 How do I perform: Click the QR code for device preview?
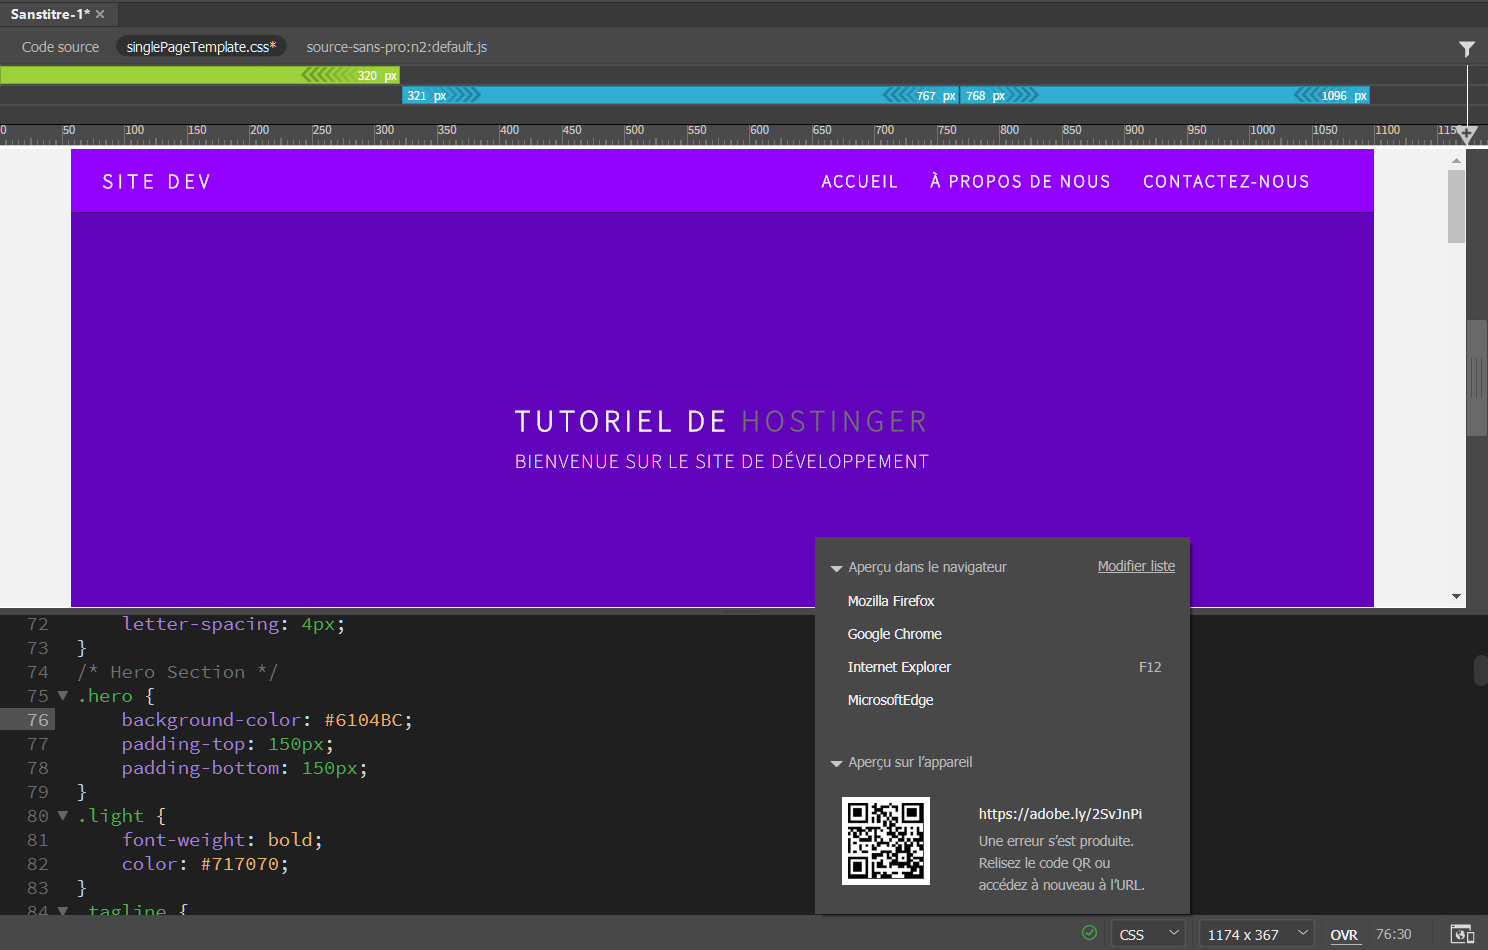[885, 840]
